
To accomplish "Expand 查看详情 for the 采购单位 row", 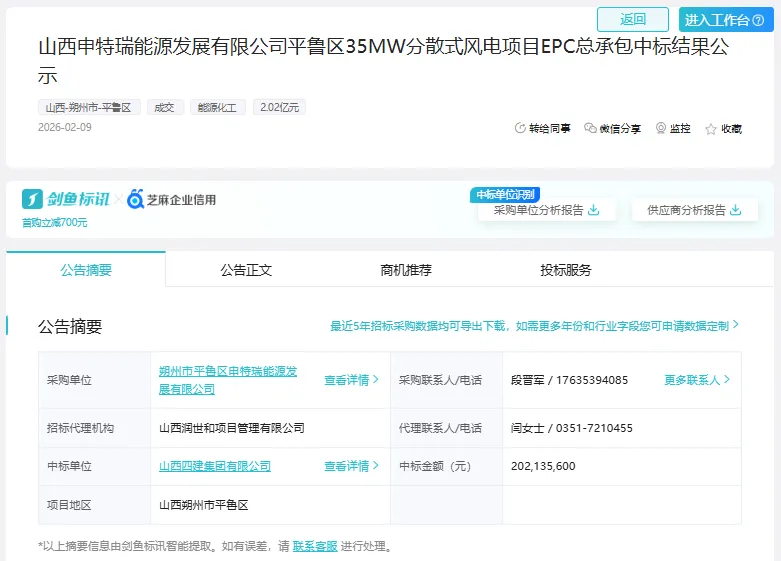I will [351, 380].
